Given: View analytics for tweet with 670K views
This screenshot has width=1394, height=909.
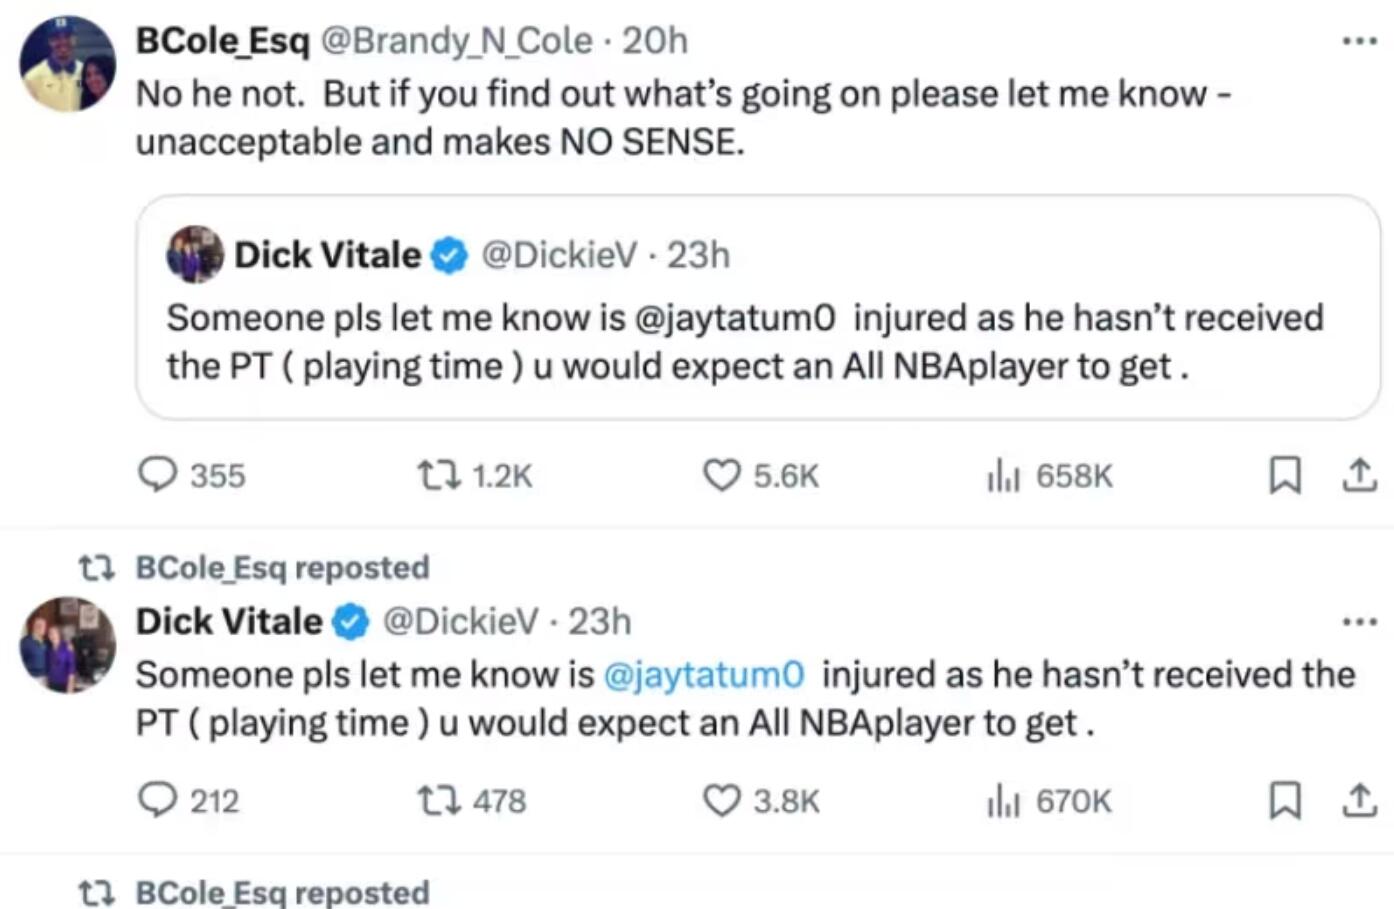Looking at the screenshot, I should [1003, 801].
